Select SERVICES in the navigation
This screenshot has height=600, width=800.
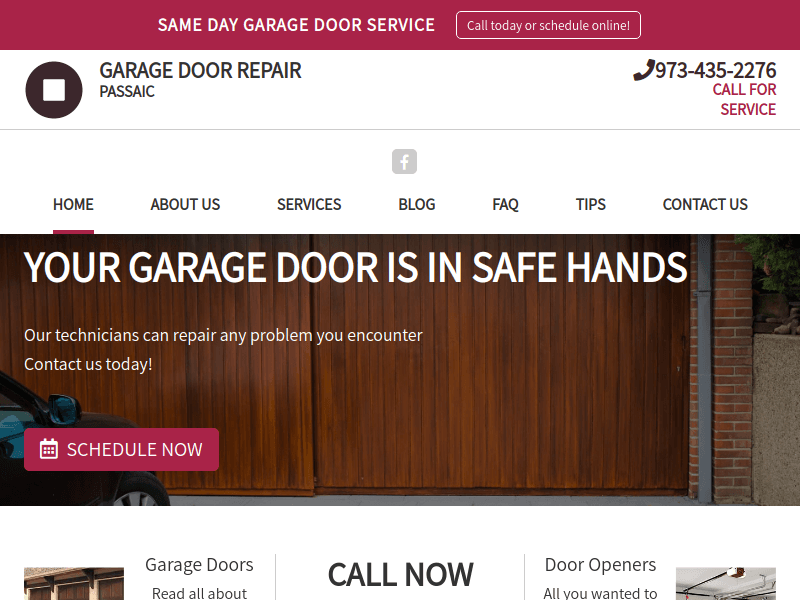[309, 204]
